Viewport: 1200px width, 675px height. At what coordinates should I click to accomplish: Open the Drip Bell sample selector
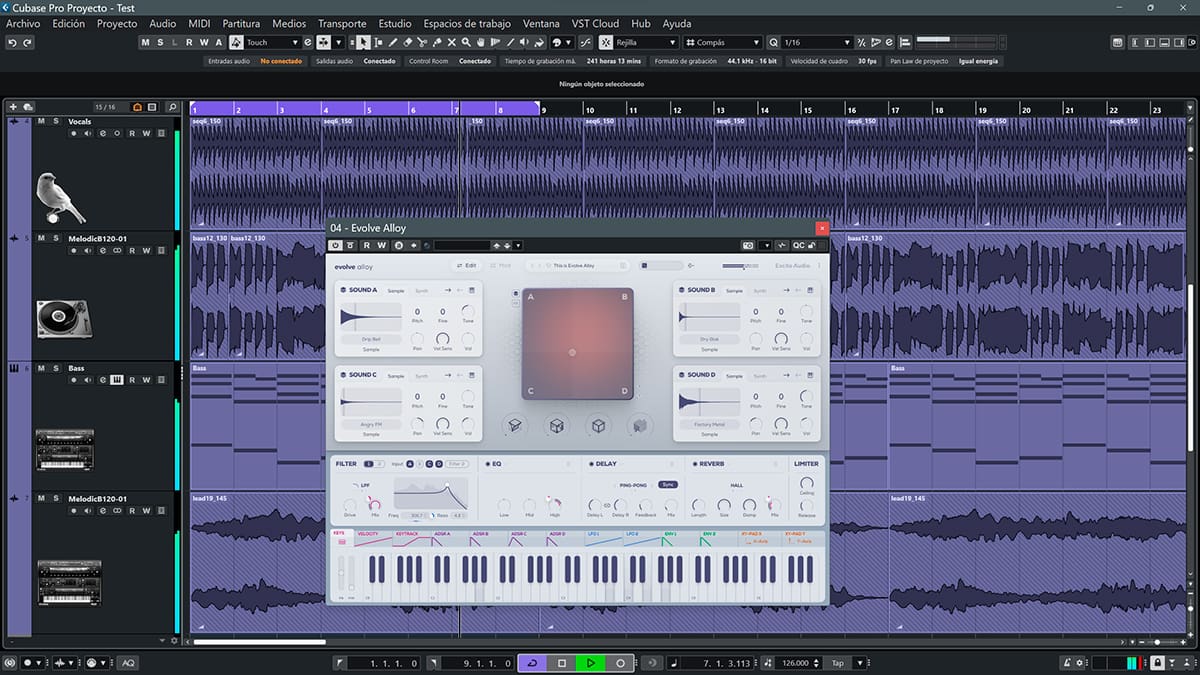[x=371, y=340]
